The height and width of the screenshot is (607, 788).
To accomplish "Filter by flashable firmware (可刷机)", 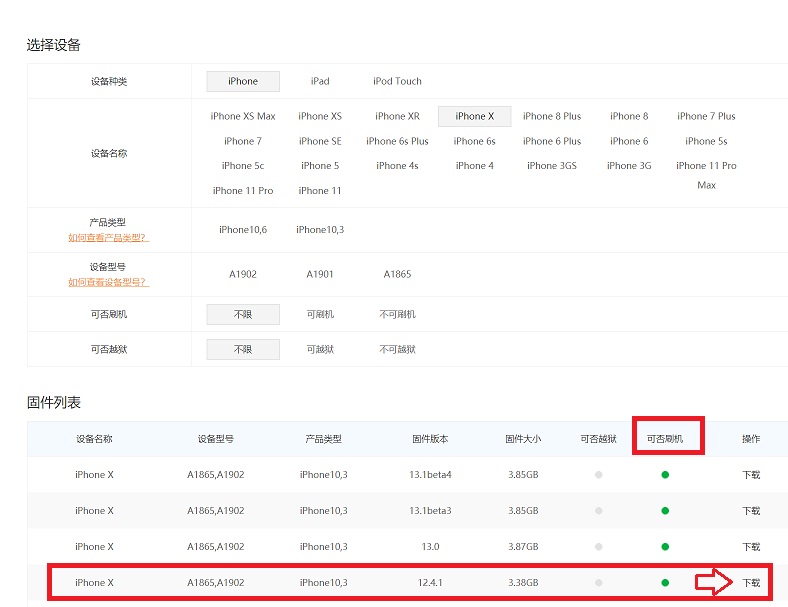I will pyautogui.click(x=320, y=314).
